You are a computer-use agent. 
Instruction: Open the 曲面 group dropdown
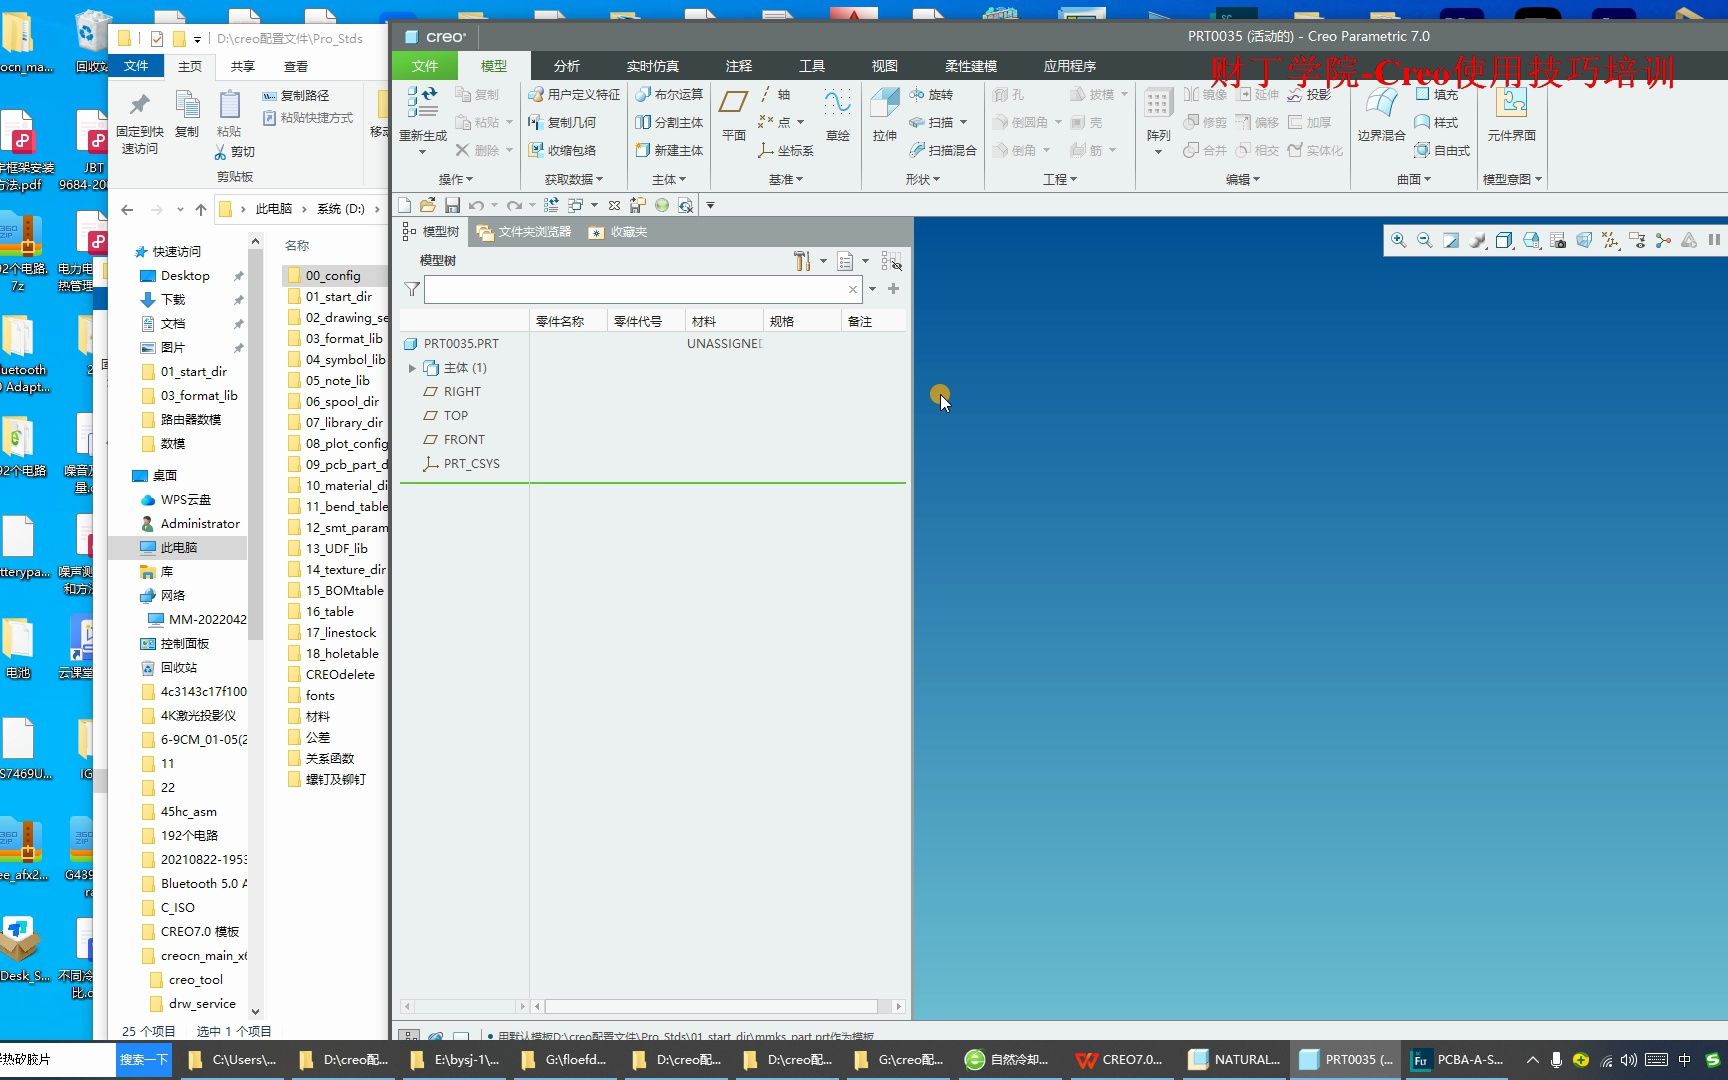(1414, 179)
